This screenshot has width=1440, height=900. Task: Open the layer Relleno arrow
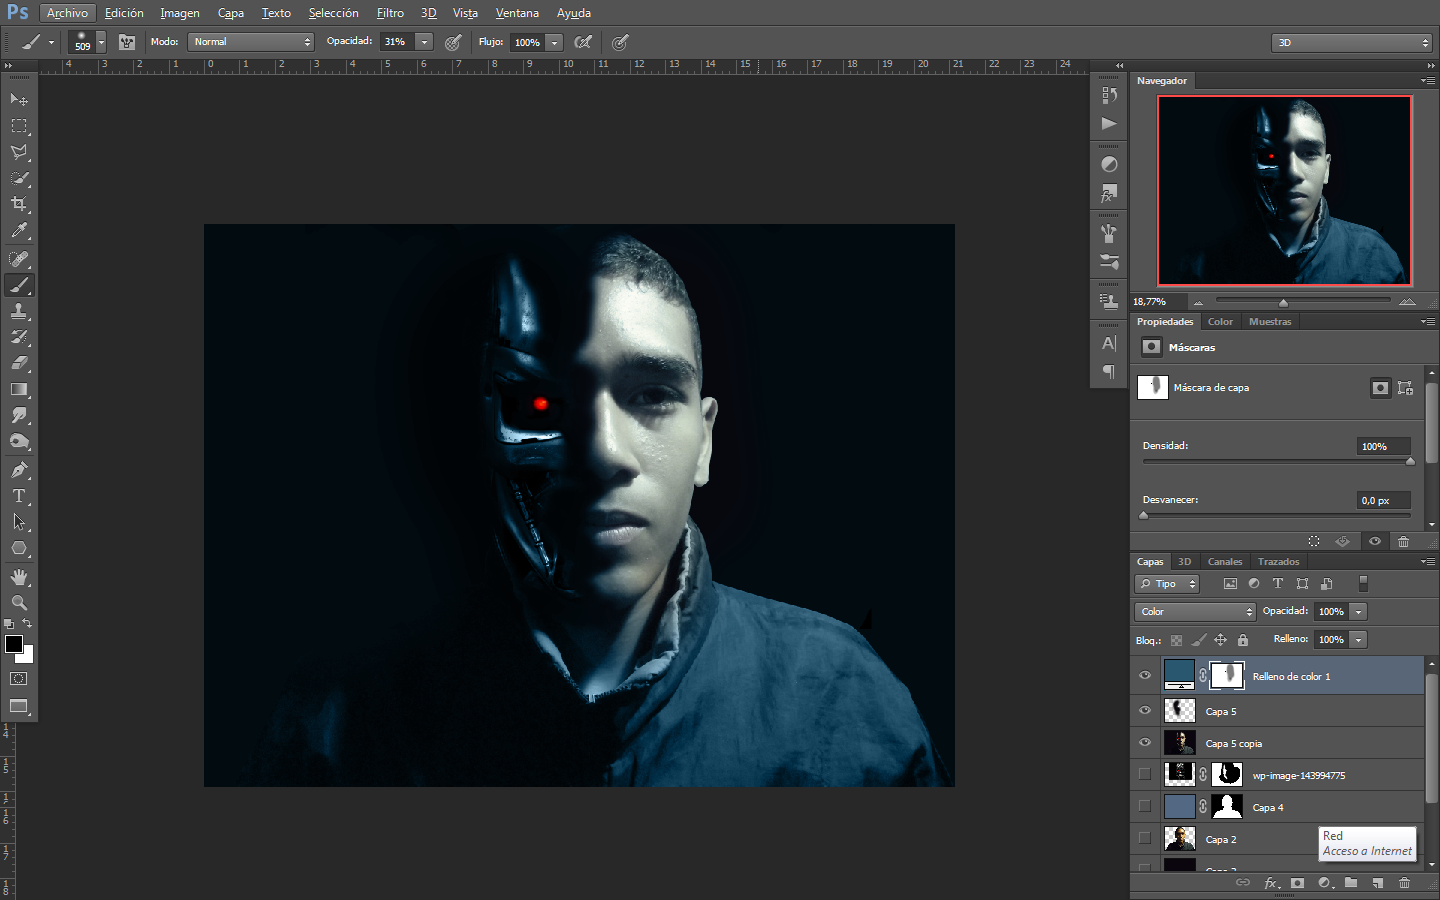click(x=1358, y=639)
